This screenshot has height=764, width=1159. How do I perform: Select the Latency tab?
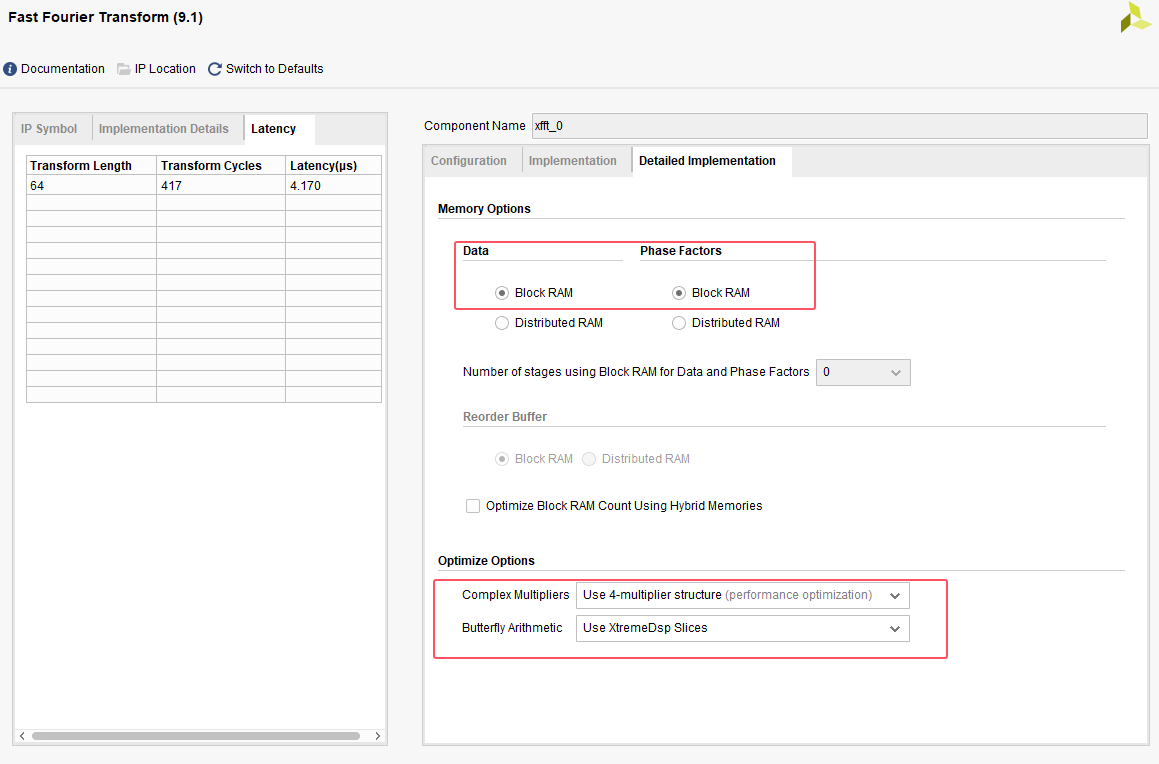[273, 129]
